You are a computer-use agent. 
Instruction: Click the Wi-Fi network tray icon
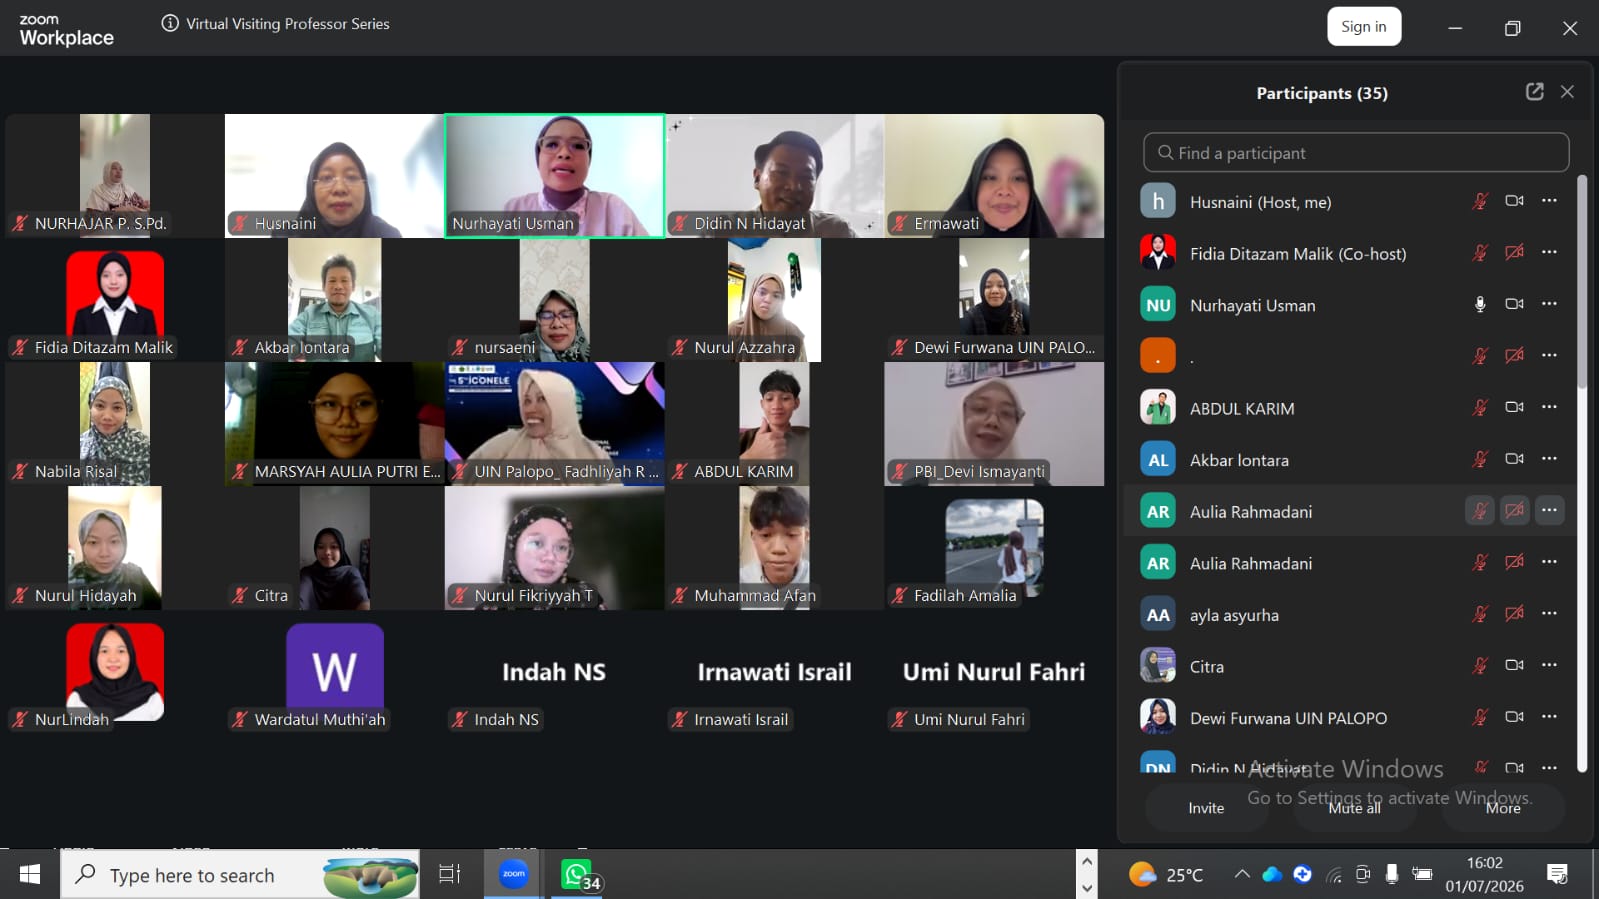[x=1334, y=875]
